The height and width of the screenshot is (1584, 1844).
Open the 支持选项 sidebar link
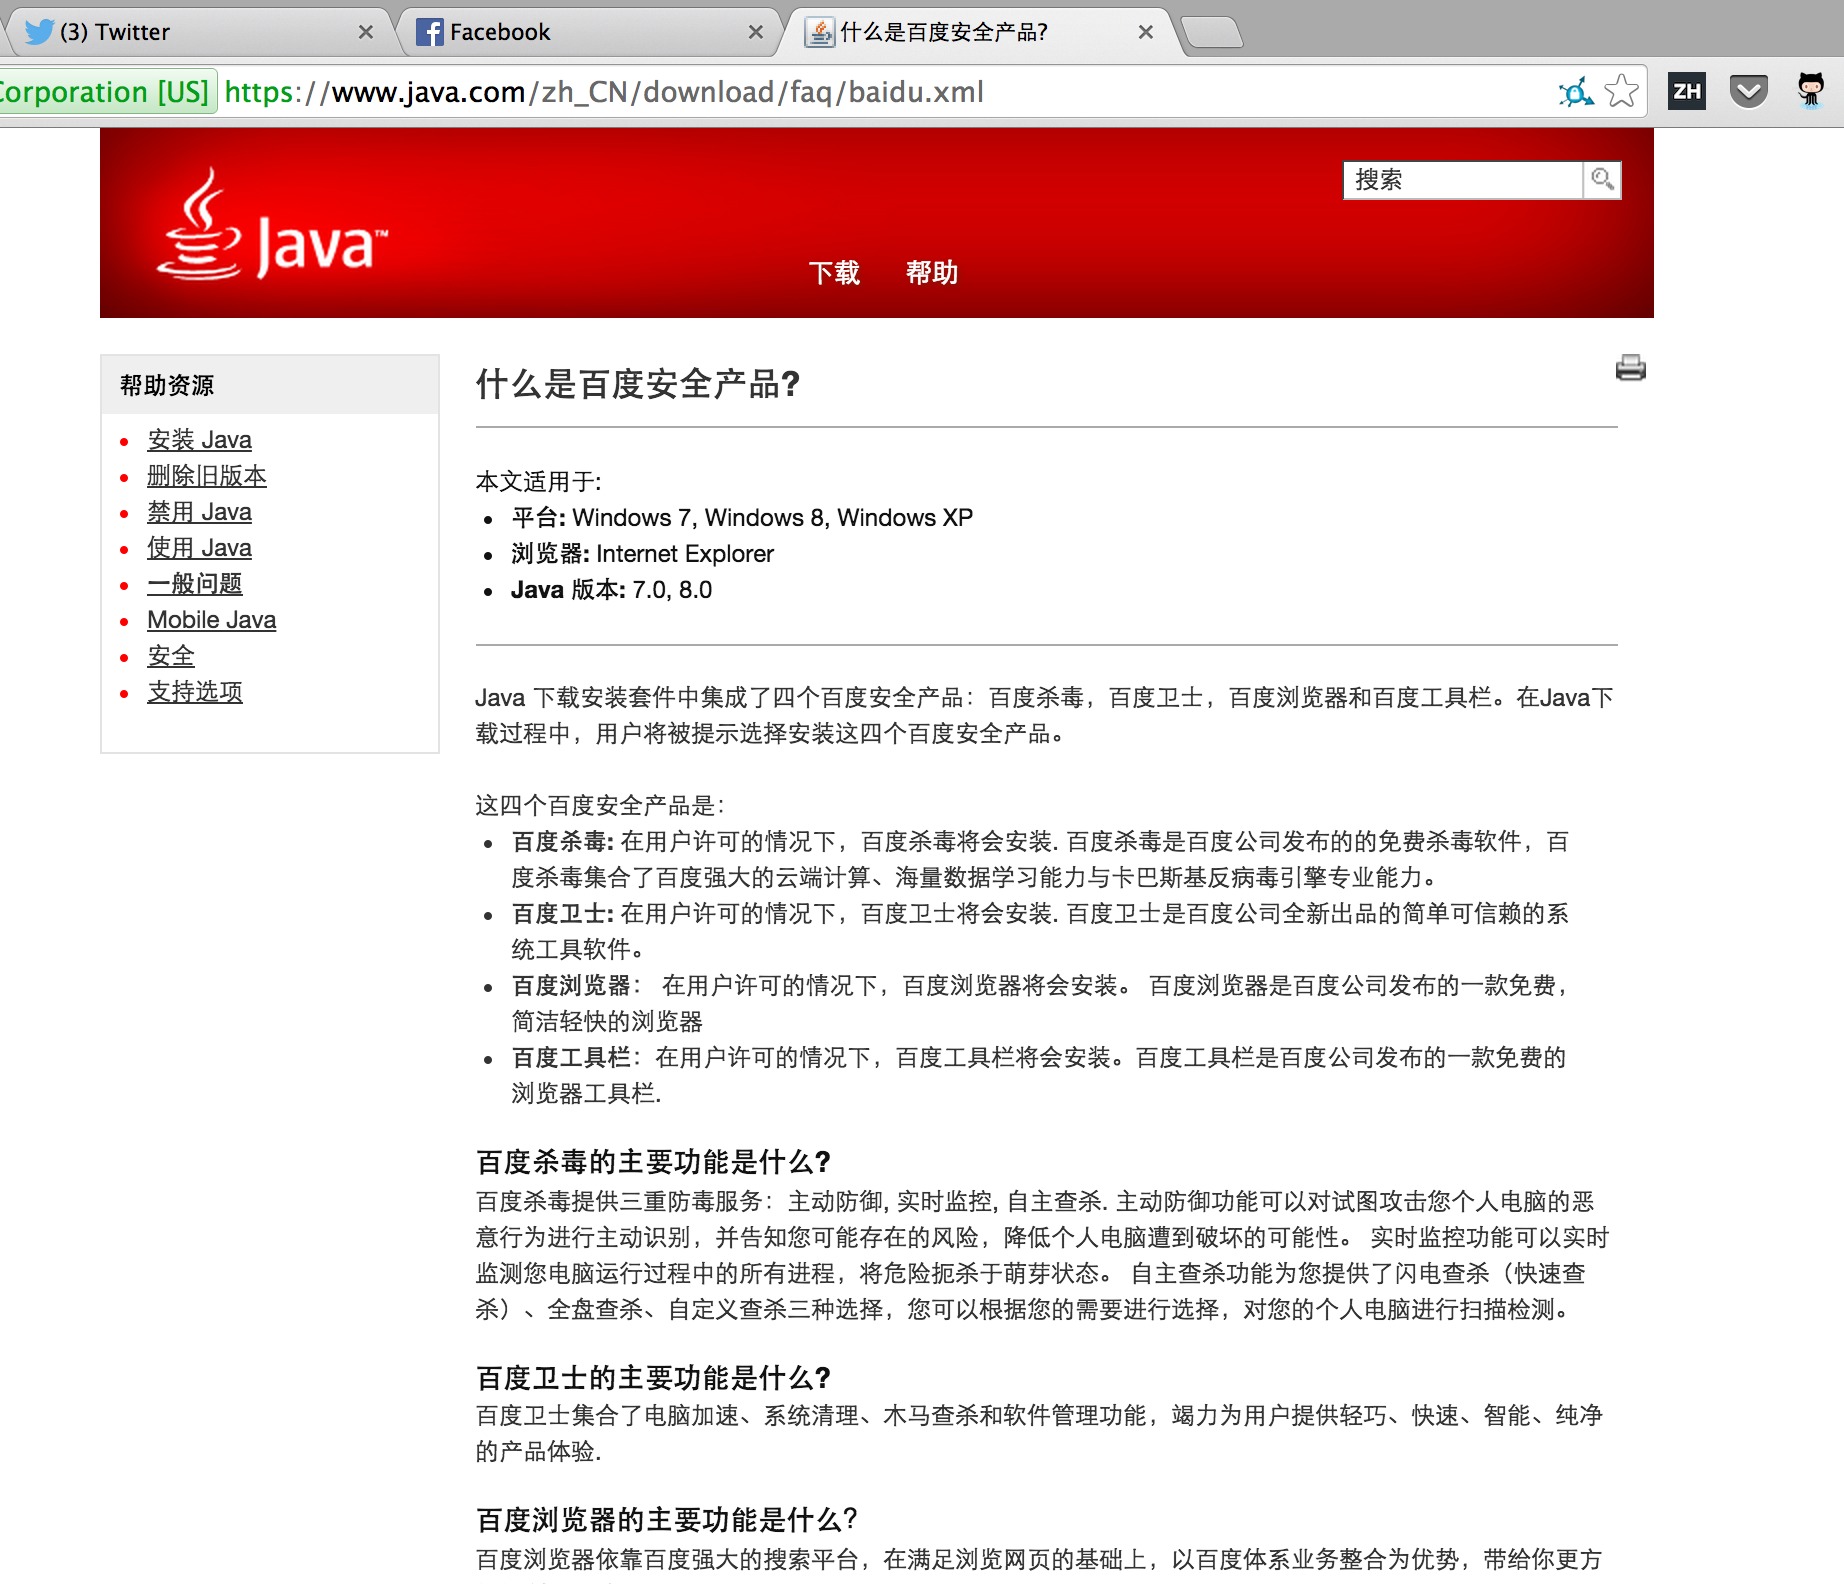[x=195, y=692]
